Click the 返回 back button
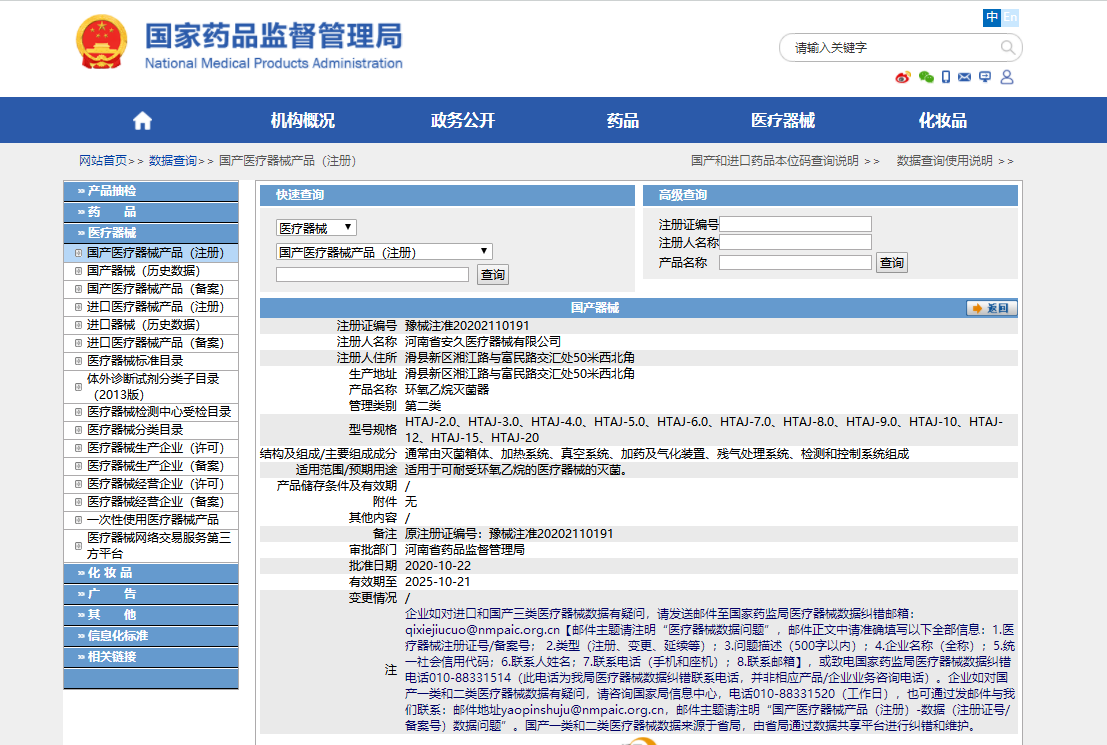Image resolution: width=1107 pixels, height=745 pixels. click(991, 308)
